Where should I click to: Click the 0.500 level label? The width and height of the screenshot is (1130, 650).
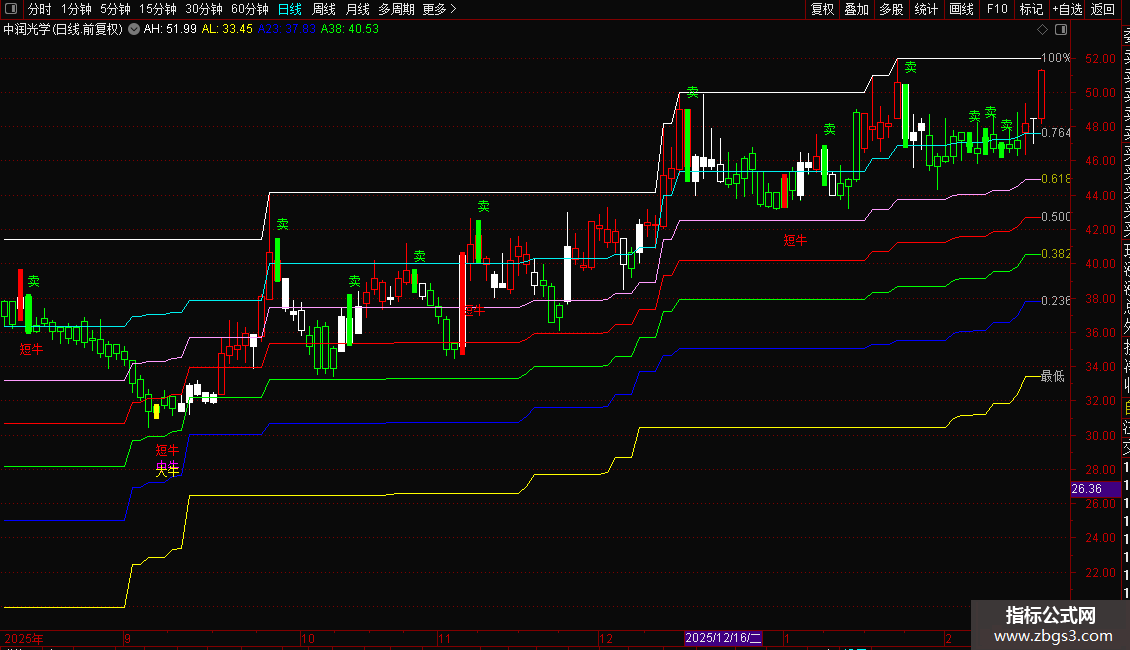pyautogui.click(x=1056, y=217)
